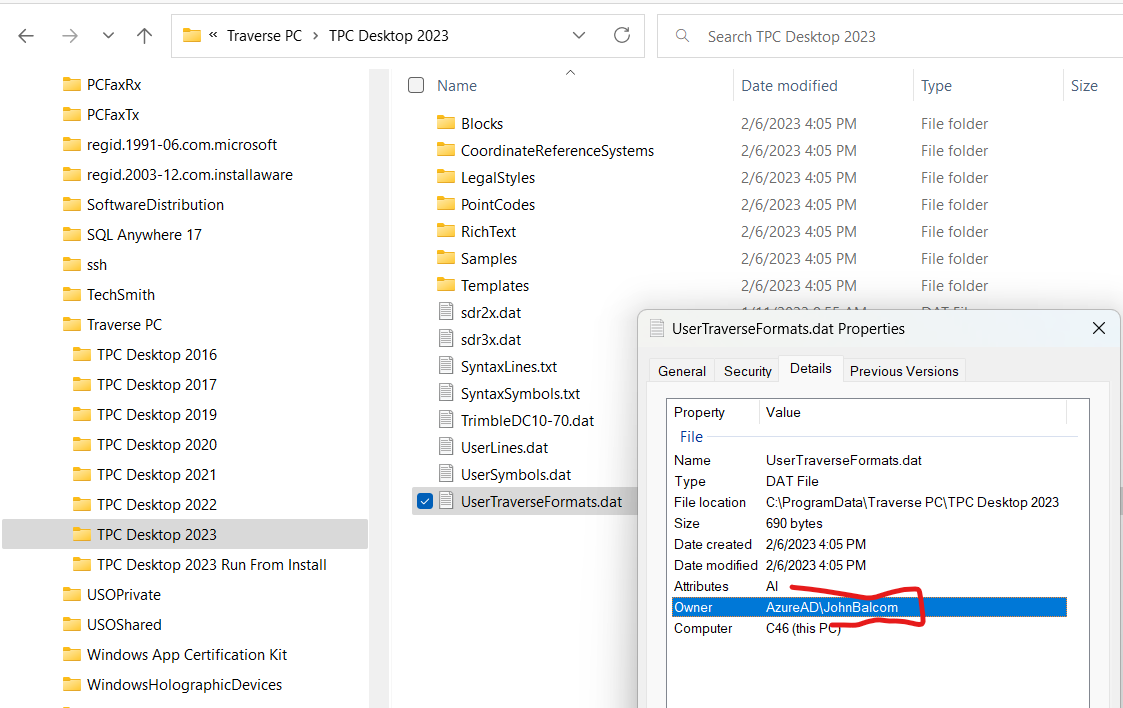Open the recent locations chevron
Image resolution: width=1123 pixels, height=708 pixels.
click(108, 35)
